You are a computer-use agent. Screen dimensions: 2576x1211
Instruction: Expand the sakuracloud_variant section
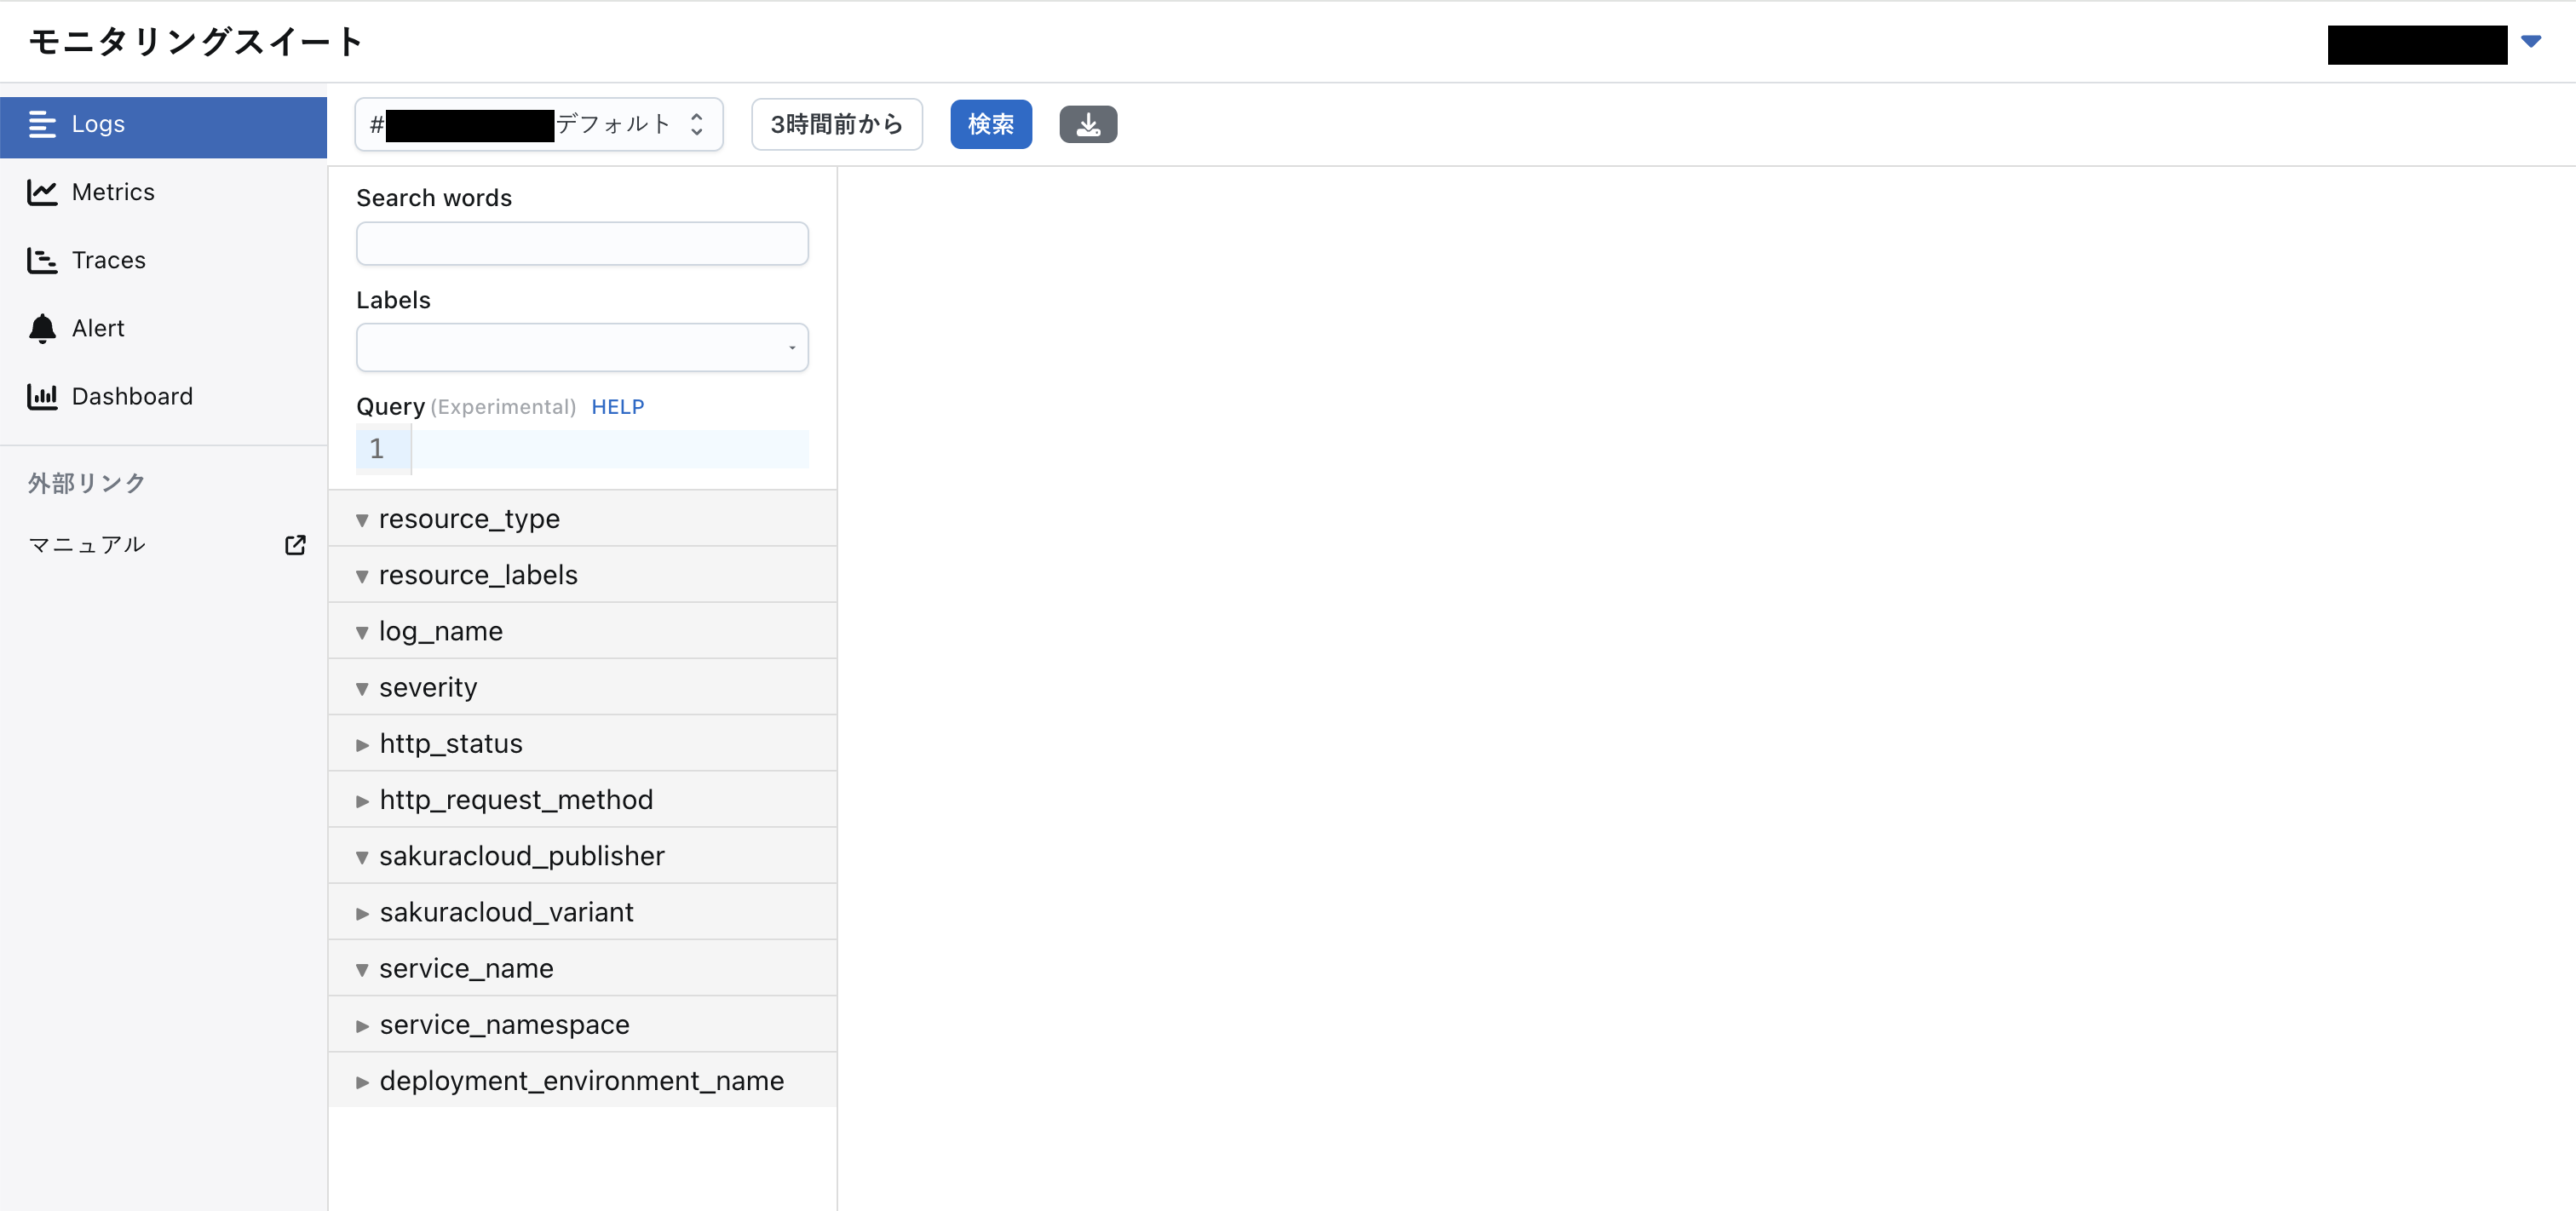point(582,911)
